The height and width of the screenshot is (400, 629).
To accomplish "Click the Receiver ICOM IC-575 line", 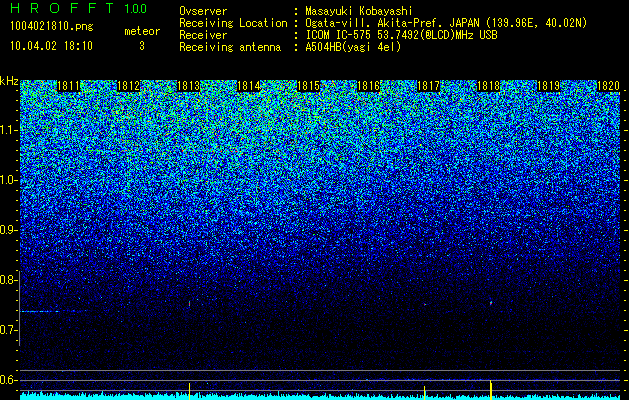I will [x=338, y=35].
